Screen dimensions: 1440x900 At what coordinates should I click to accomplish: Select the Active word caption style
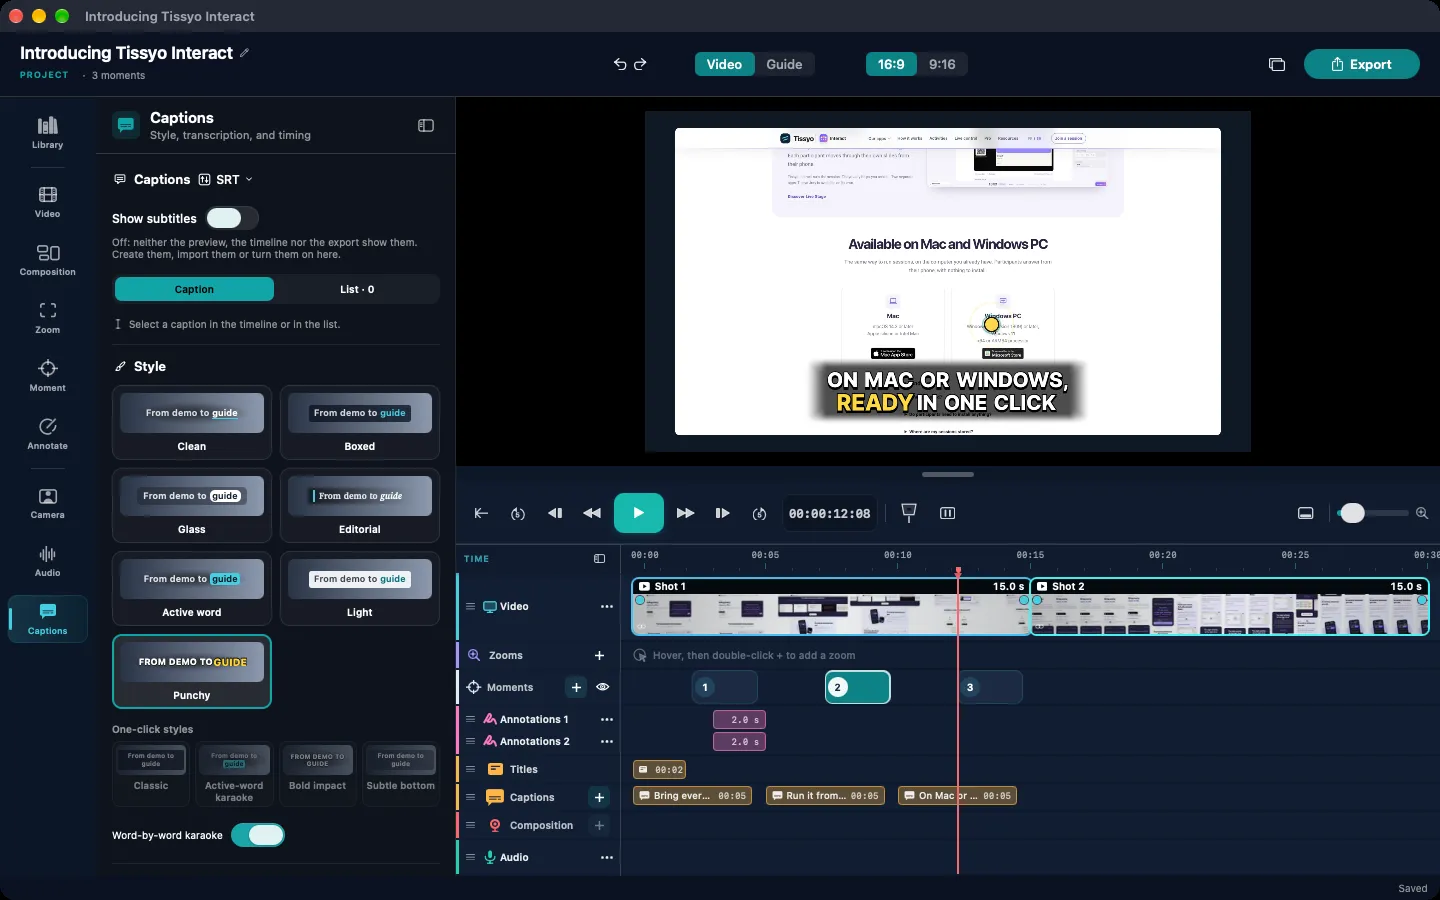click(x=192, y=588)
